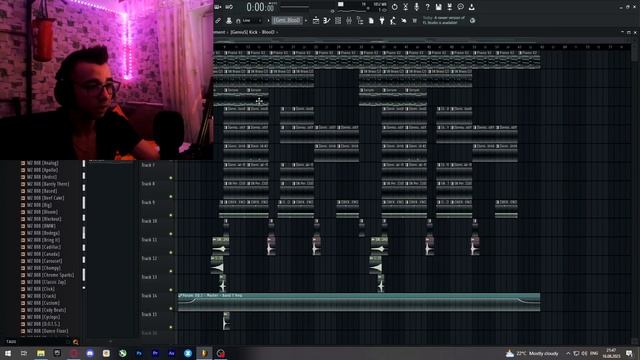The width and height of the screenshot is (640, 360).
Task: Open the Discord icon in the Windows taskbar
Action: click(x=90, y=353)
